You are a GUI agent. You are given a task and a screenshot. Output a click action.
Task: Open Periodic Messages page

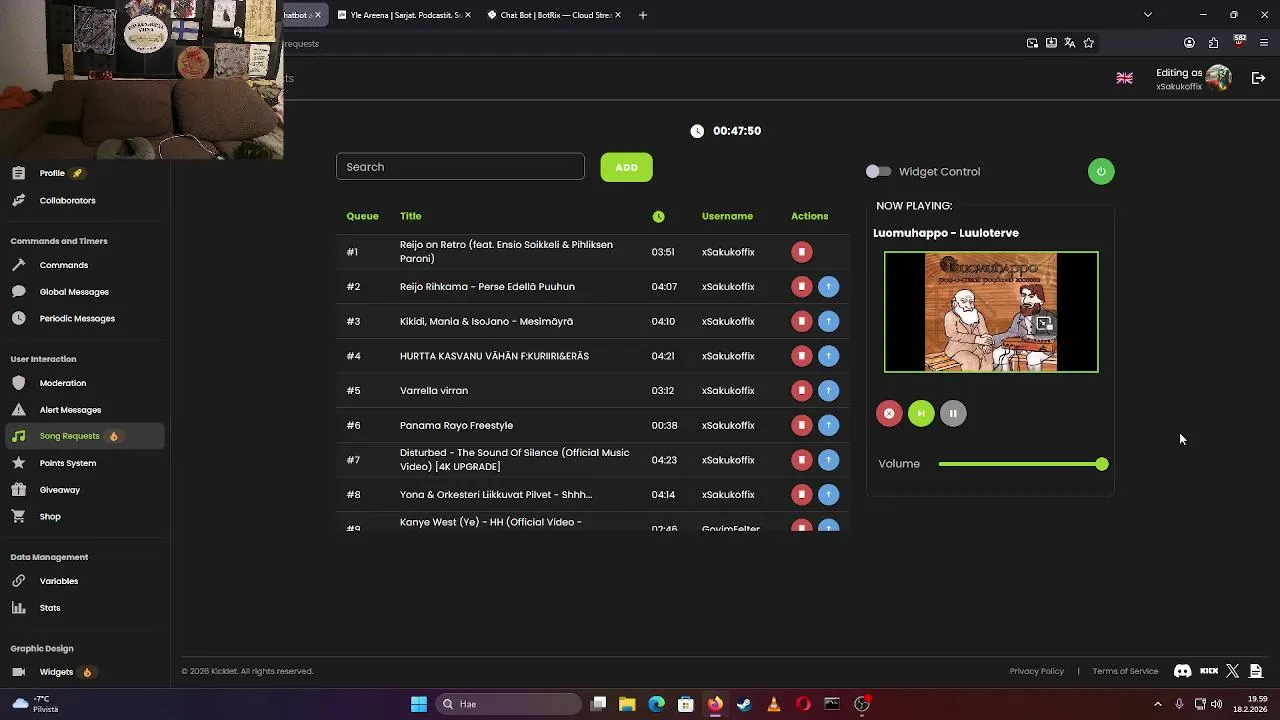click(77, 318)
